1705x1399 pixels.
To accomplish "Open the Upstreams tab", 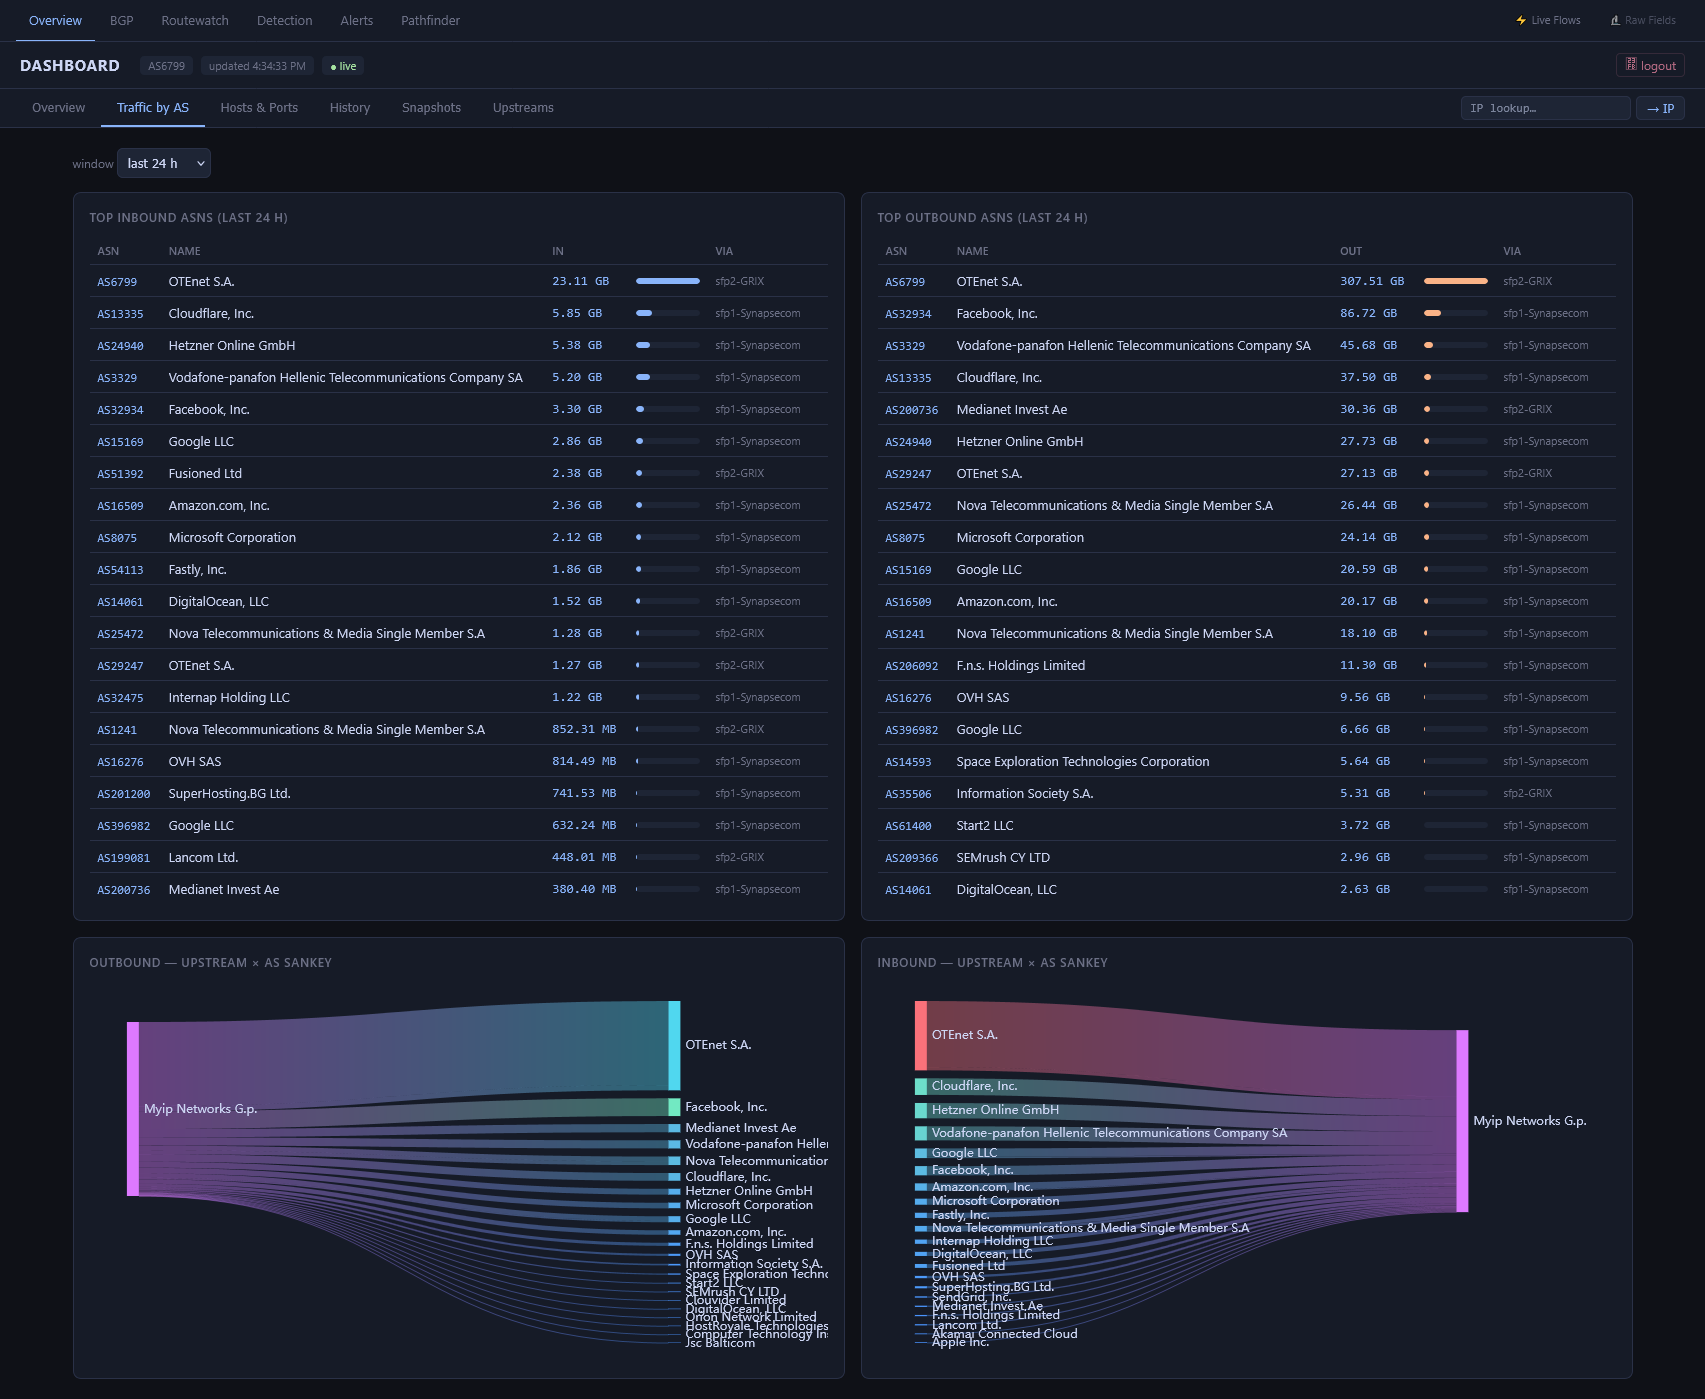I will pyautogui.click(x=523, y=108).
